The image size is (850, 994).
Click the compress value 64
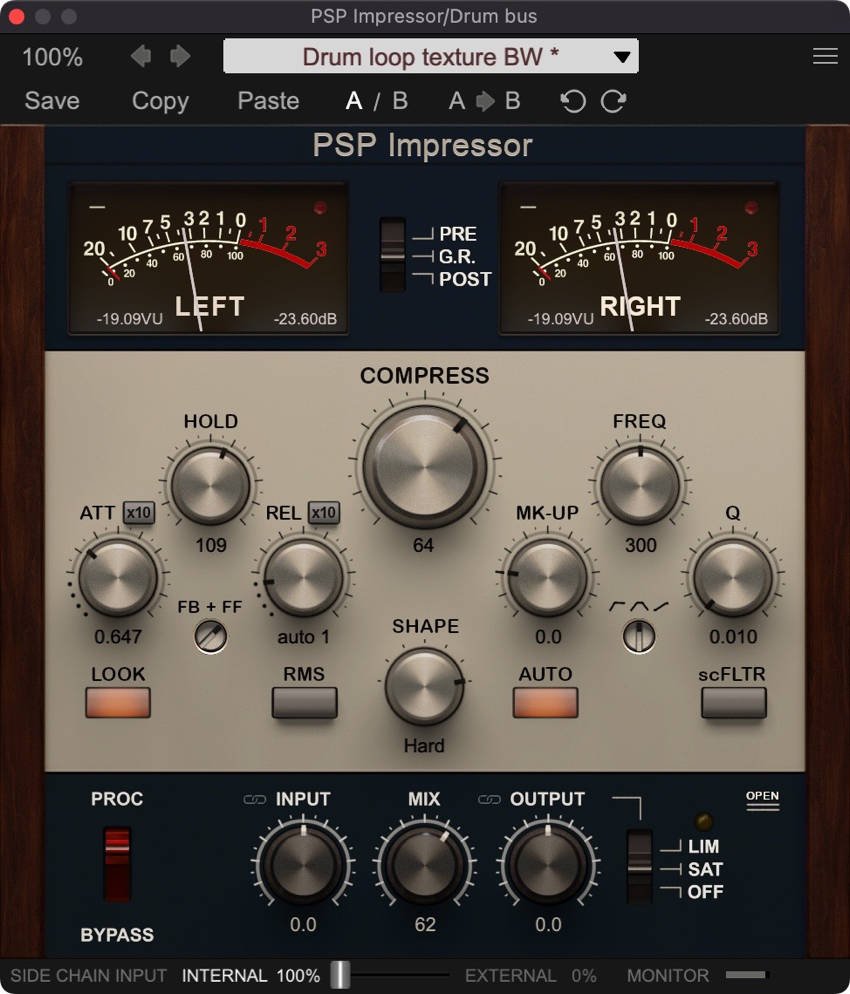coord(423,545)
